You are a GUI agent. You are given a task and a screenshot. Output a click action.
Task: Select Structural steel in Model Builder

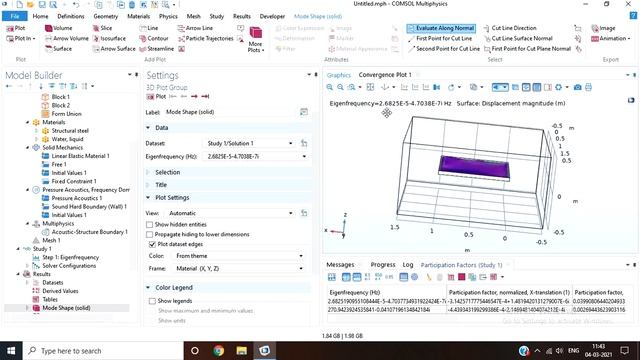tap(70, 131)
